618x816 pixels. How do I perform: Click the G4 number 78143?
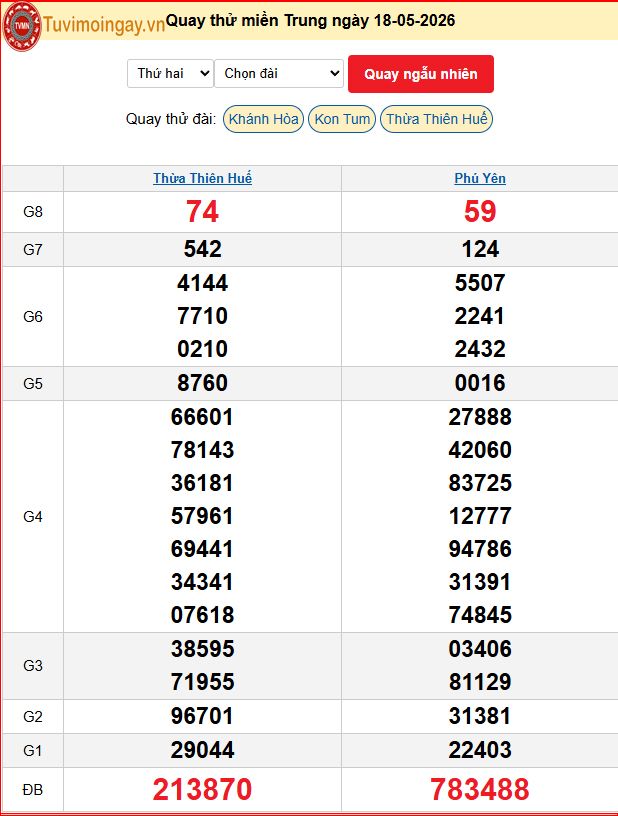point(202,450)
